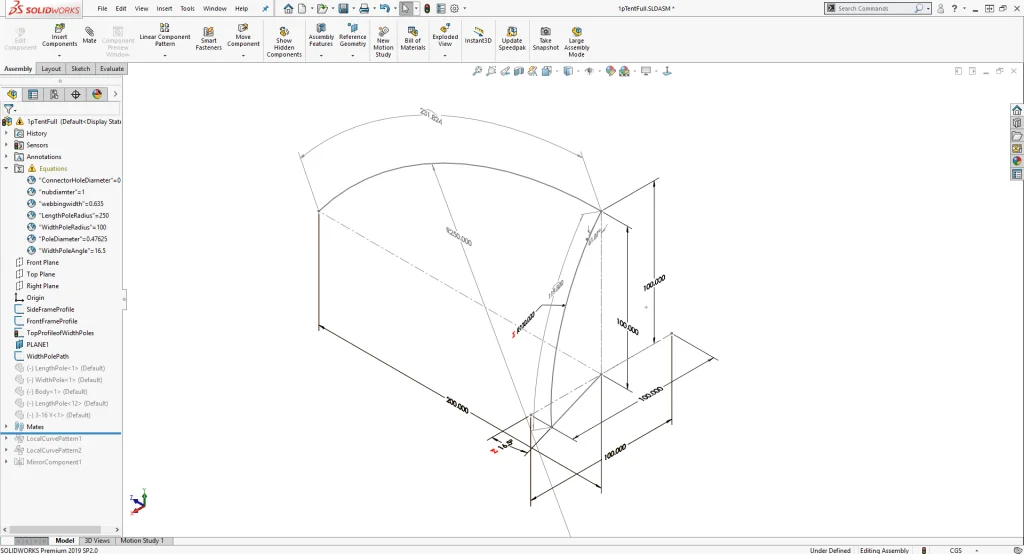Open the Insert Components dropdown arrow

click(x=59, y=54)
